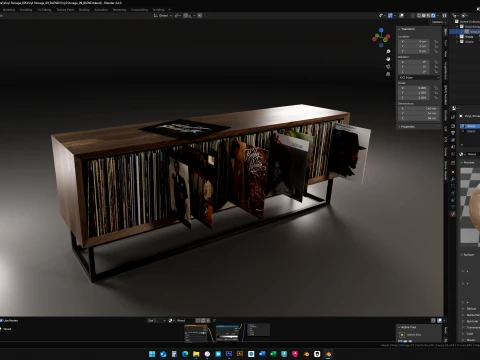Switch to Modeling workspace tab
The width and height of the screenshot is (480, 360).
click(x=9, y=10)
